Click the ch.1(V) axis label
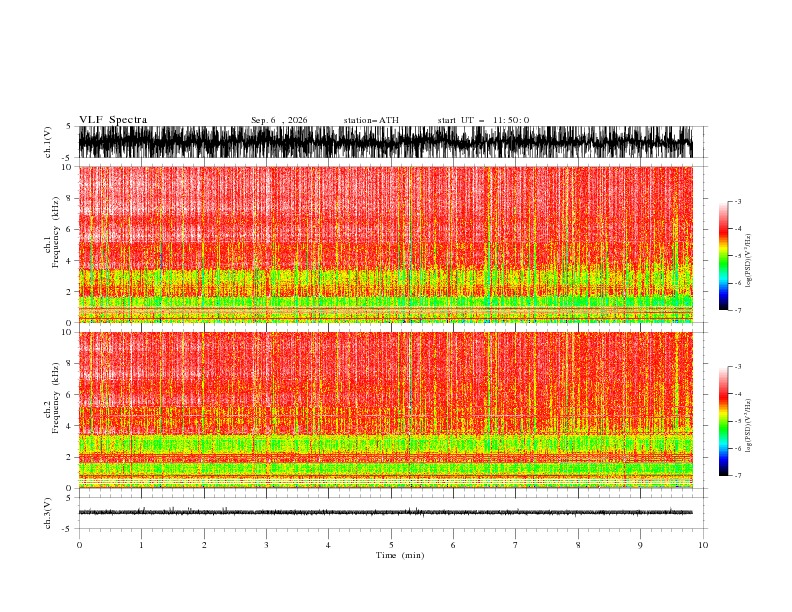This screenshot has width=792, height=612. 48,142
